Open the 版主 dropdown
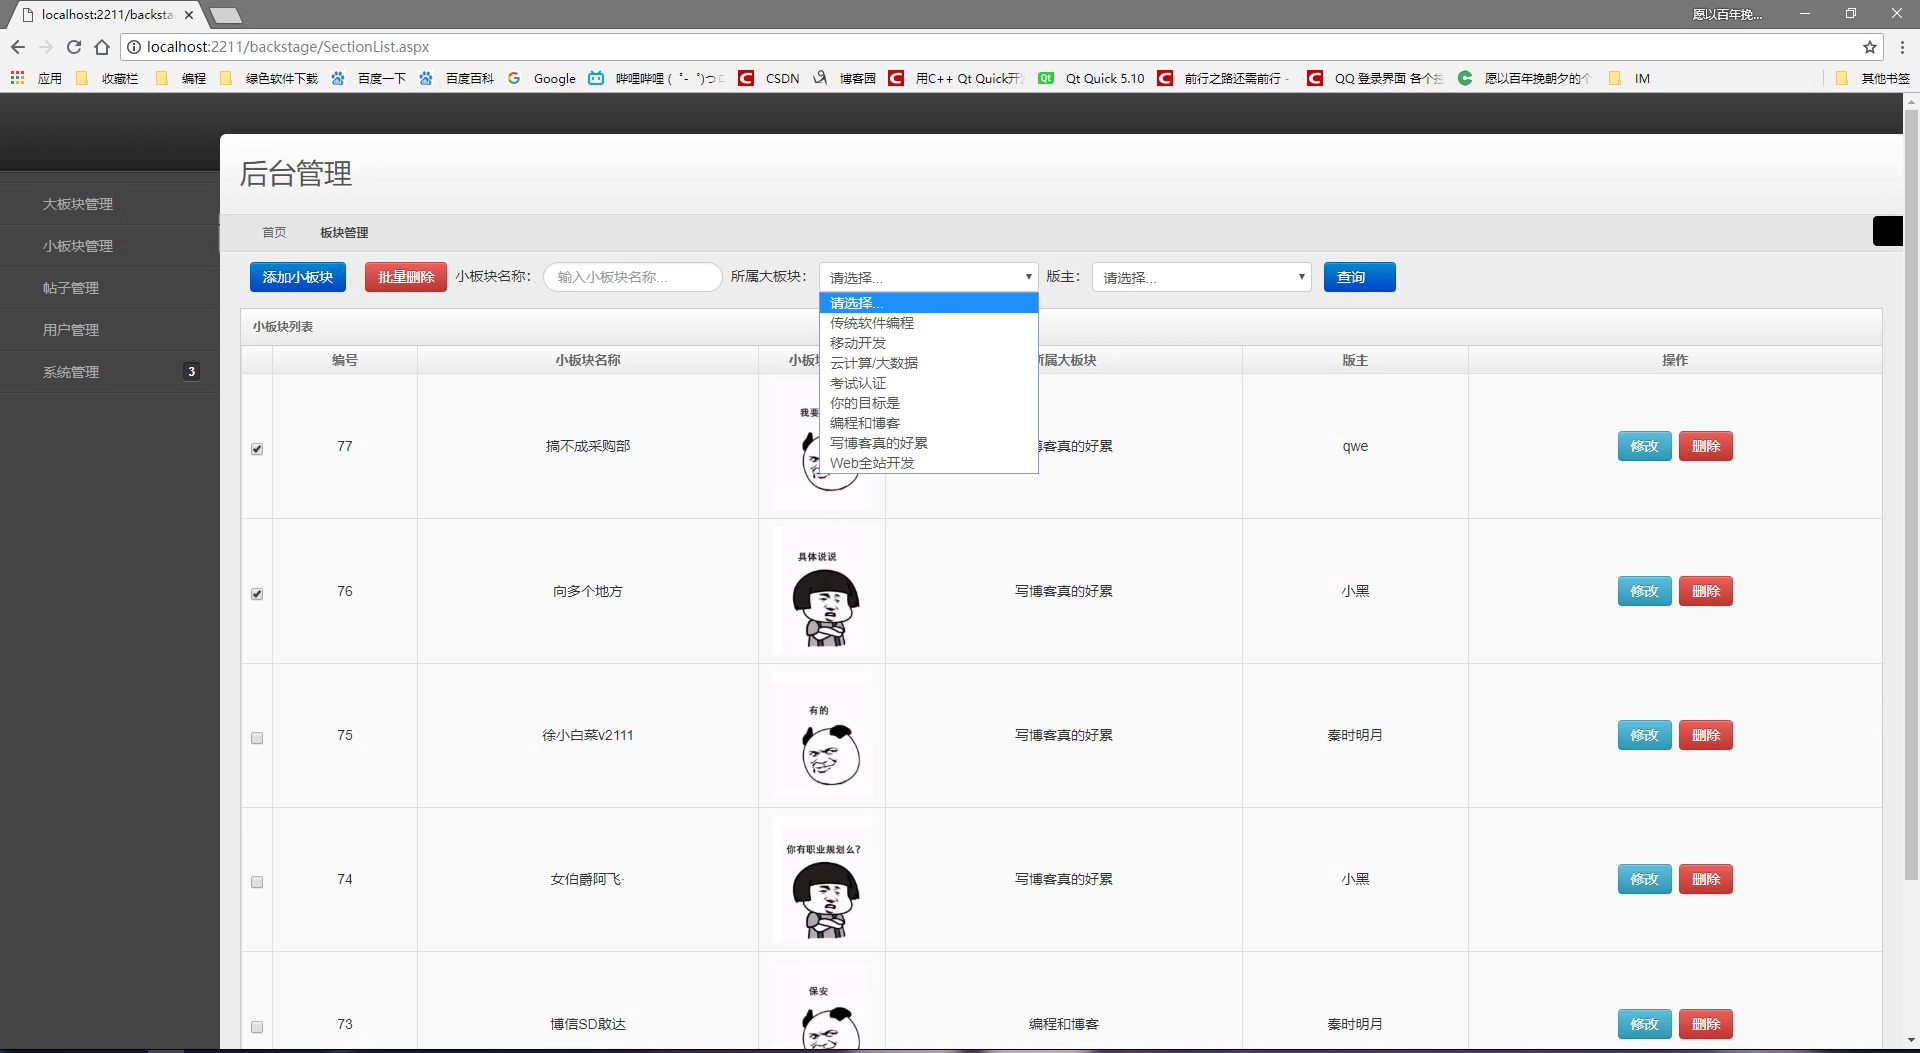 [1201, 277]
